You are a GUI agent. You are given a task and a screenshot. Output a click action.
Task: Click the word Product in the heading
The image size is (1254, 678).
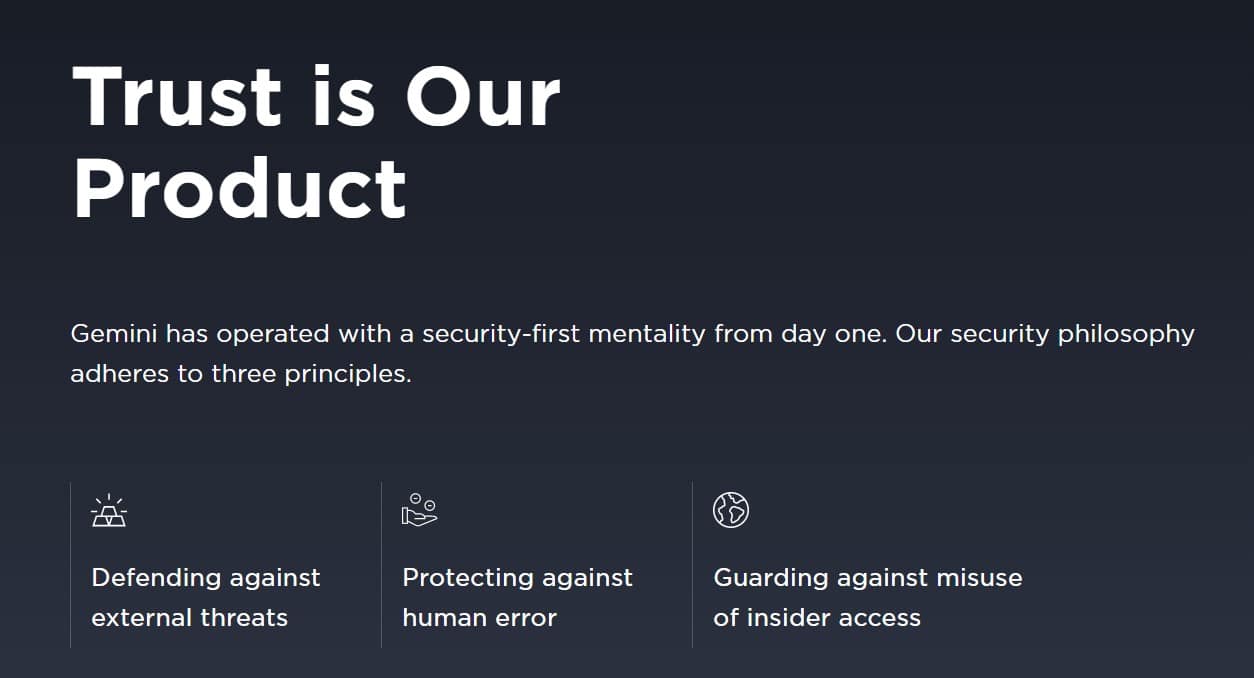point(240,189)
